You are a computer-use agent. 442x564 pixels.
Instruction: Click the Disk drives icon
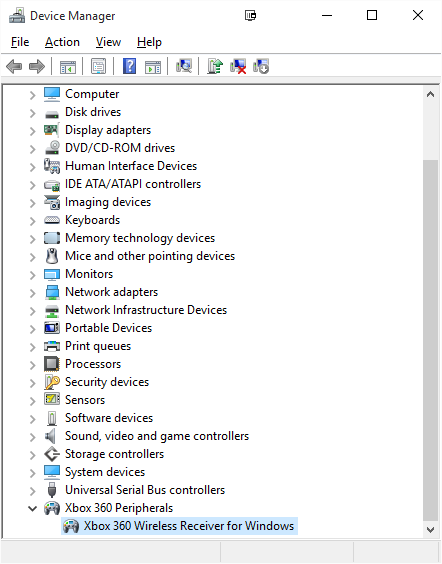tap(52, 114)
